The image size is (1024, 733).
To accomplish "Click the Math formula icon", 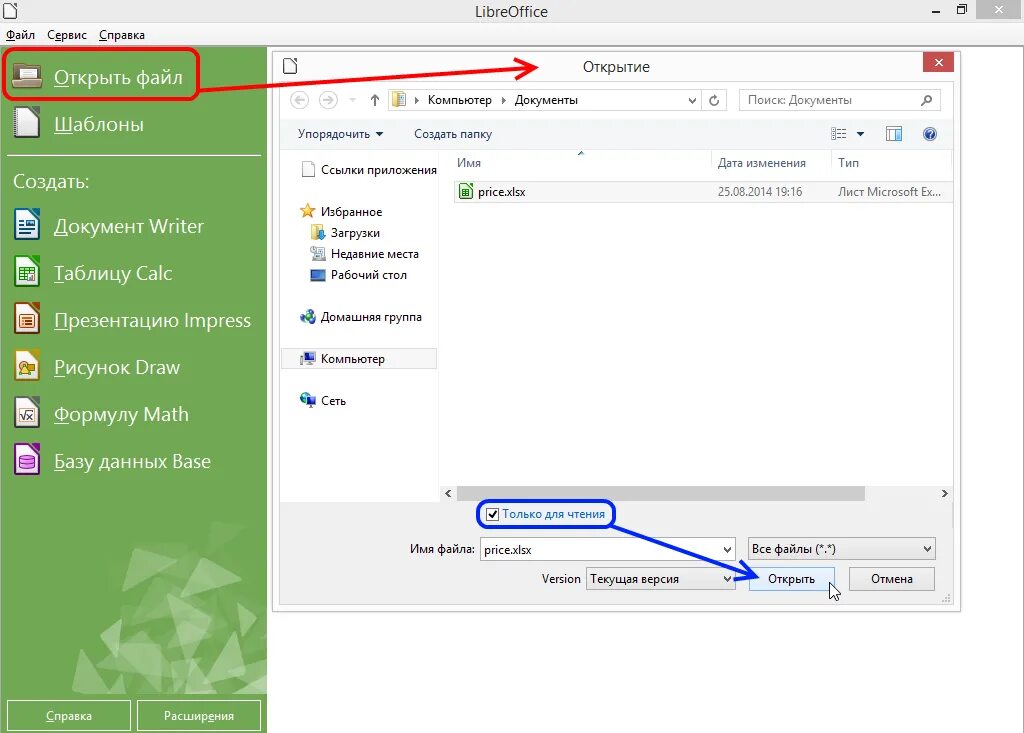I will (x=27, y=413).
